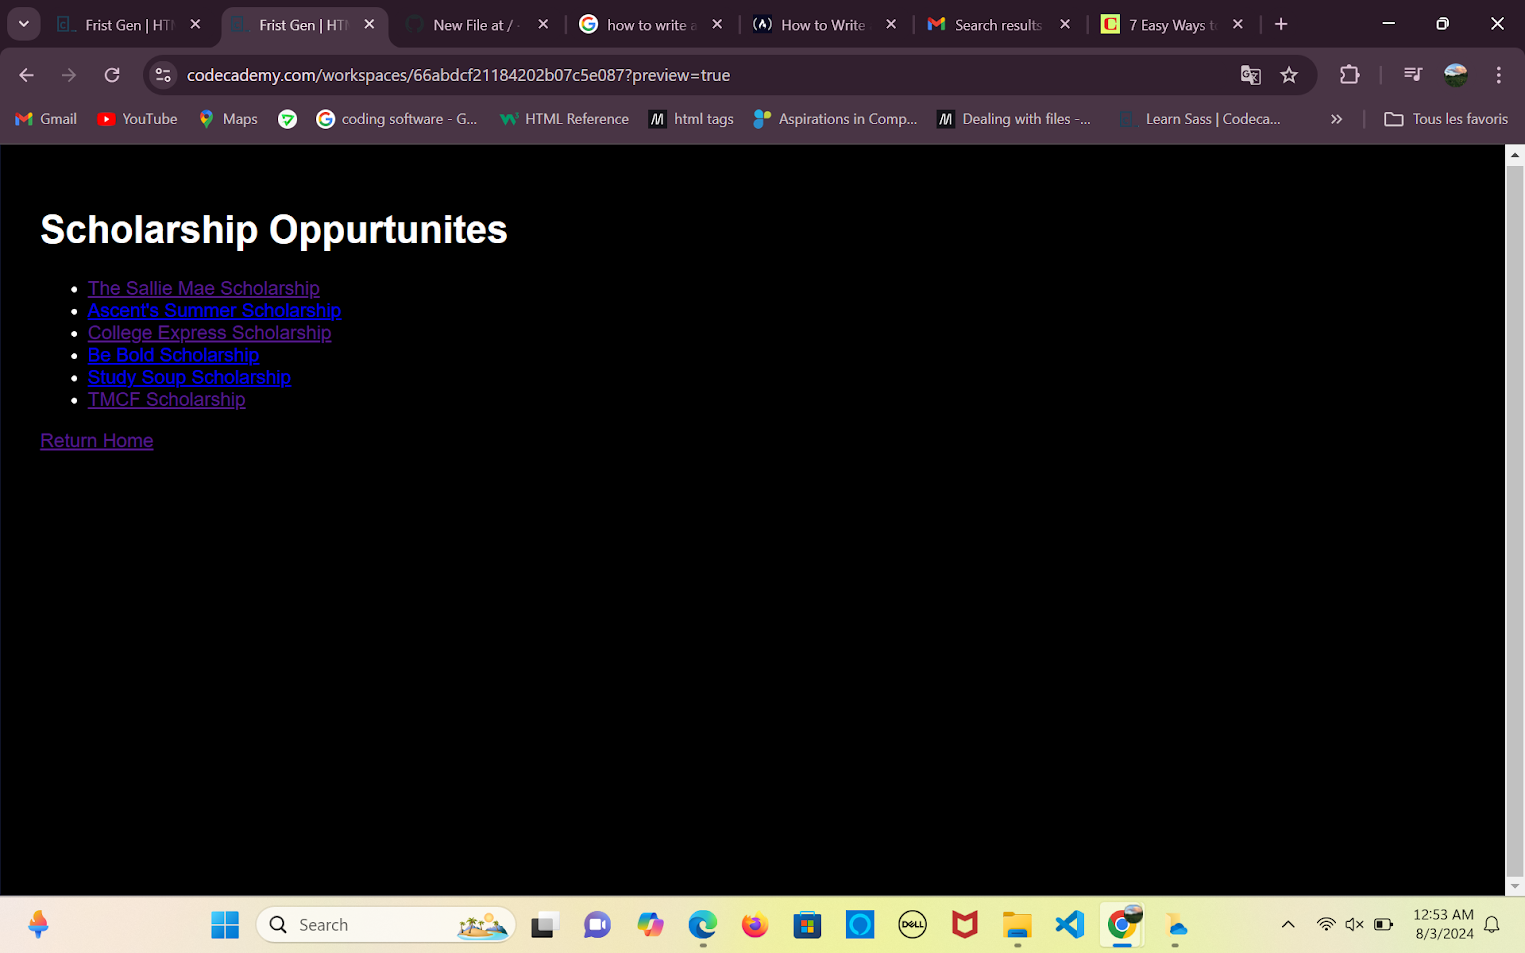The width and height of the screenshot is (1525, 953).
Task: Reload the current page
Action: coord(112,75)
